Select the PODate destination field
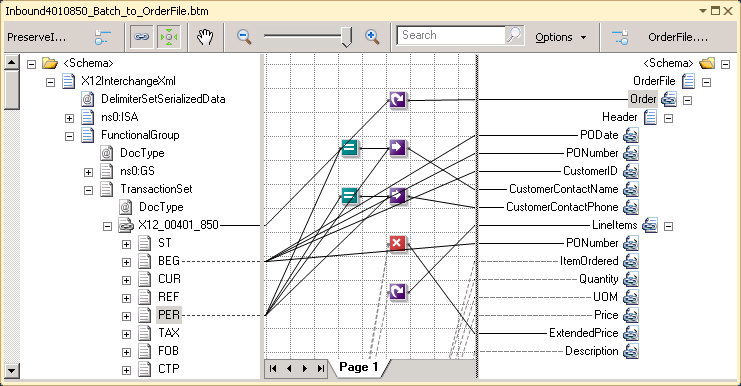 click(x=599, y=135)
